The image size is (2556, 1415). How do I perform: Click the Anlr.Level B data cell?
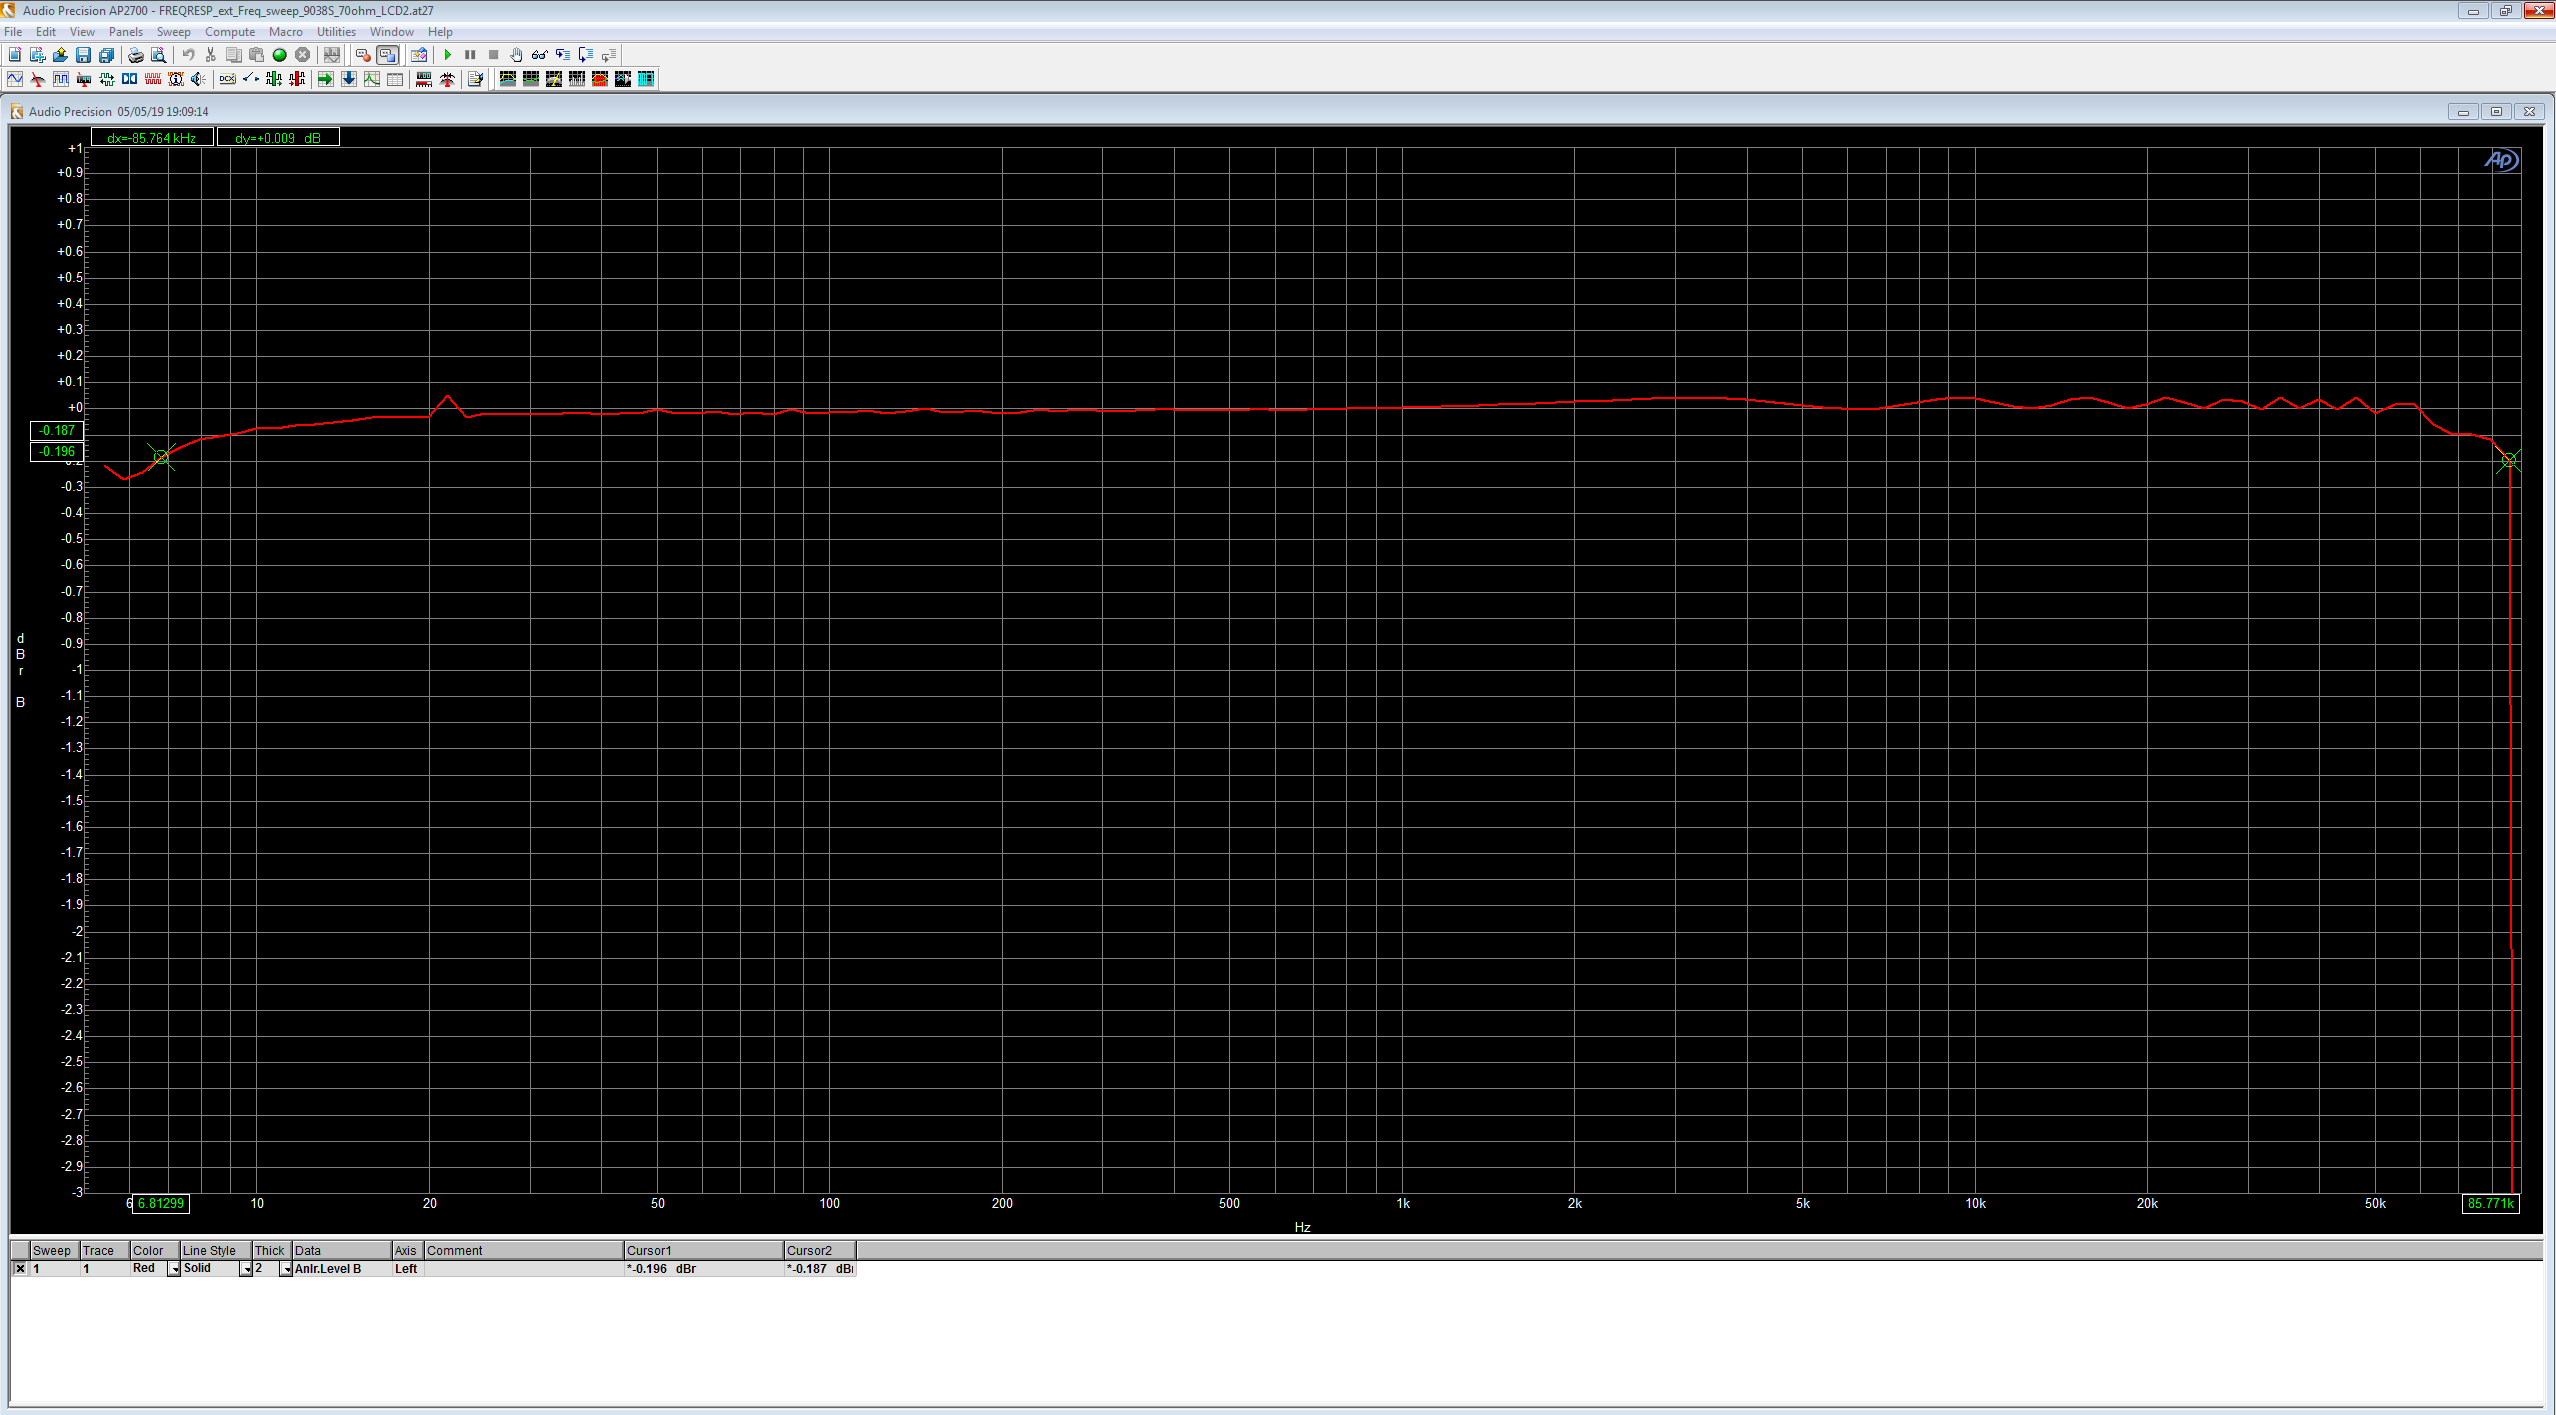(341, 1268)
